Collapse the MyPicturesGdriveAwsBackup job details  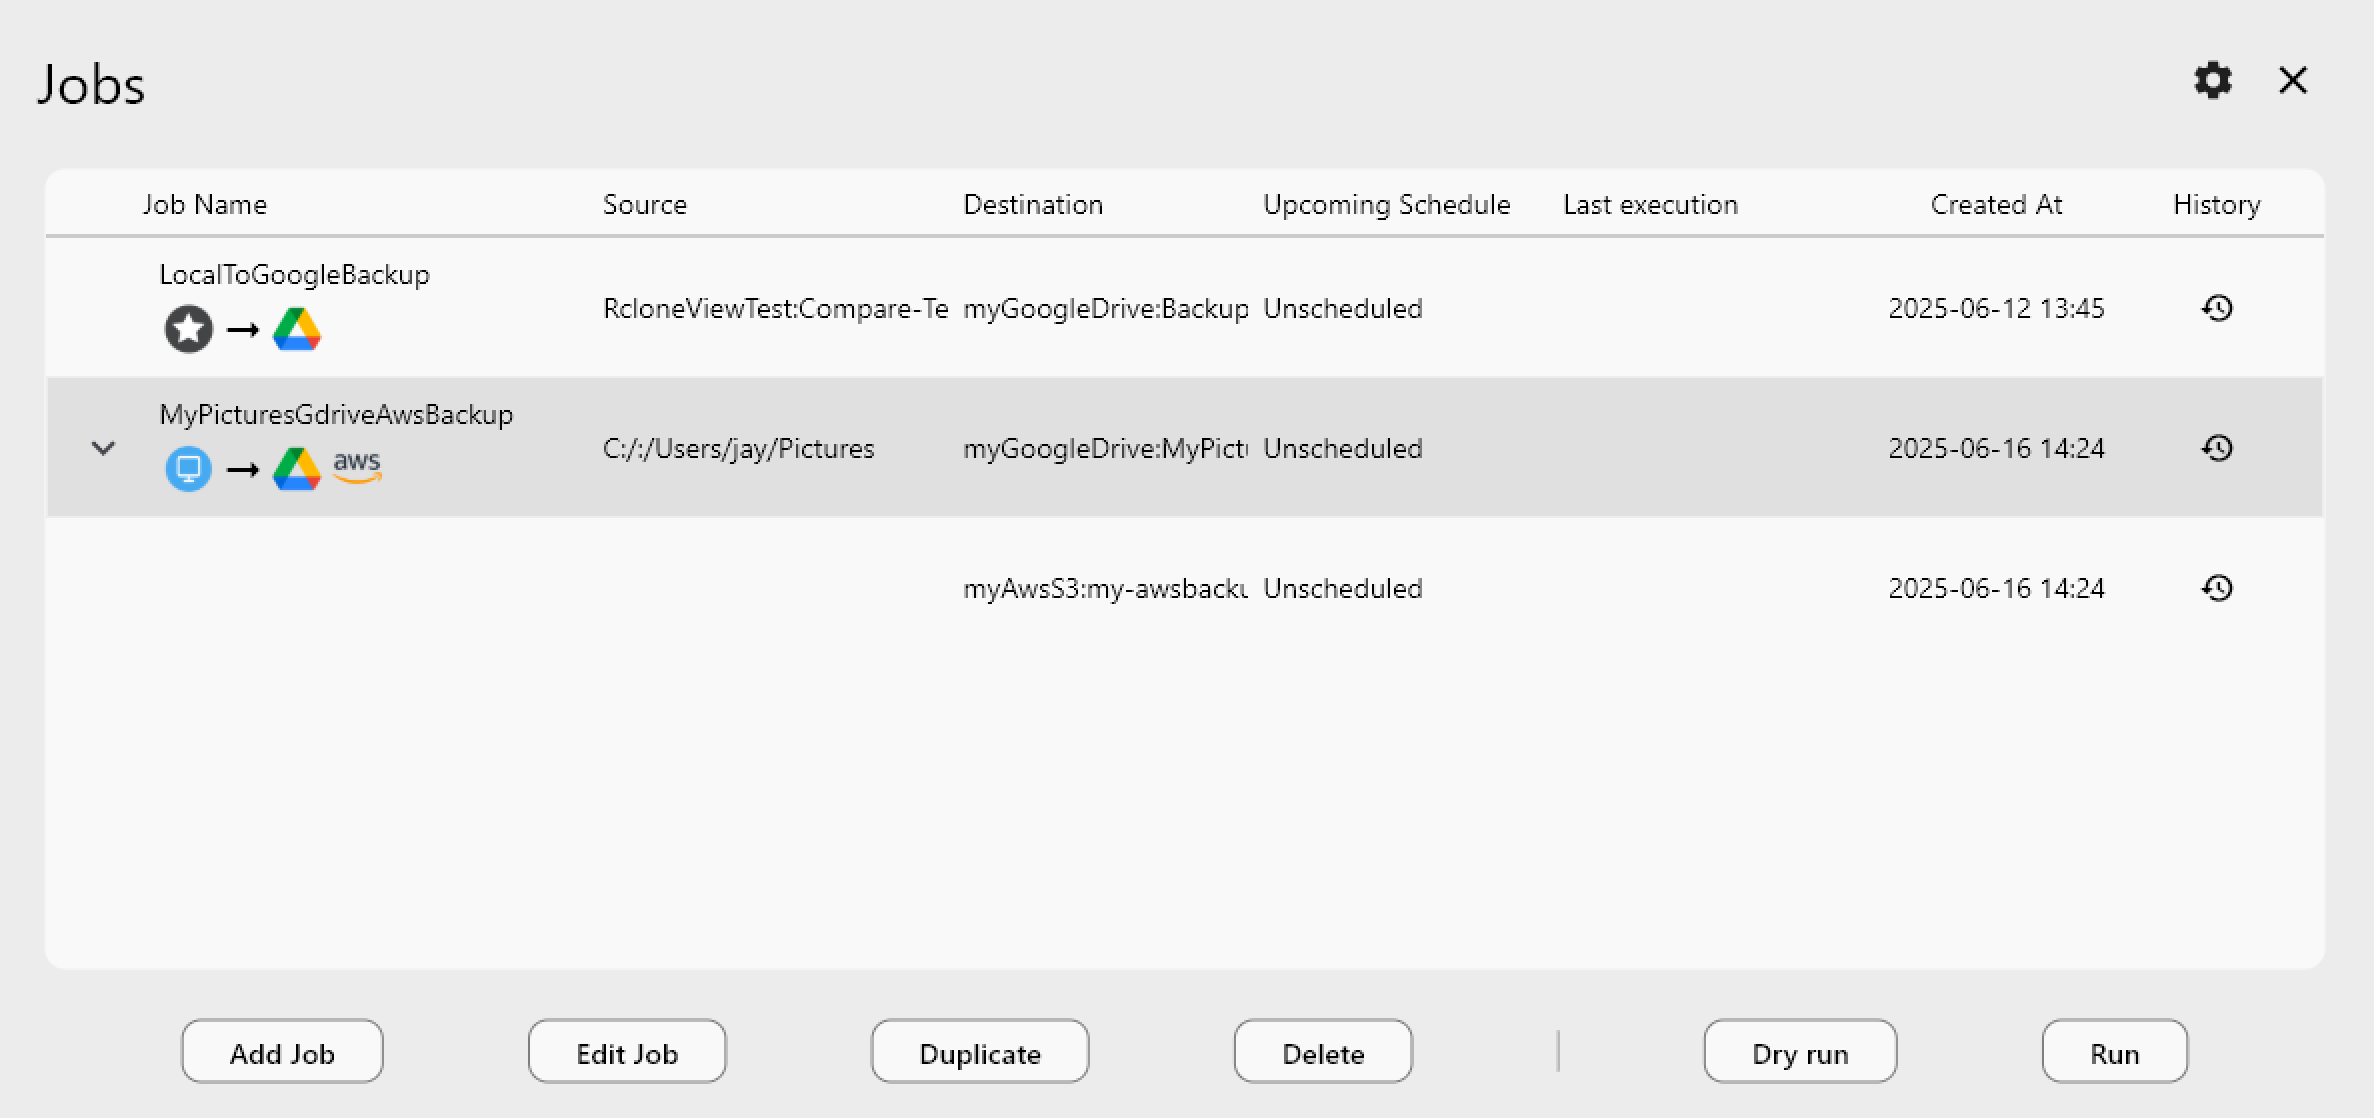click(103, 448)
